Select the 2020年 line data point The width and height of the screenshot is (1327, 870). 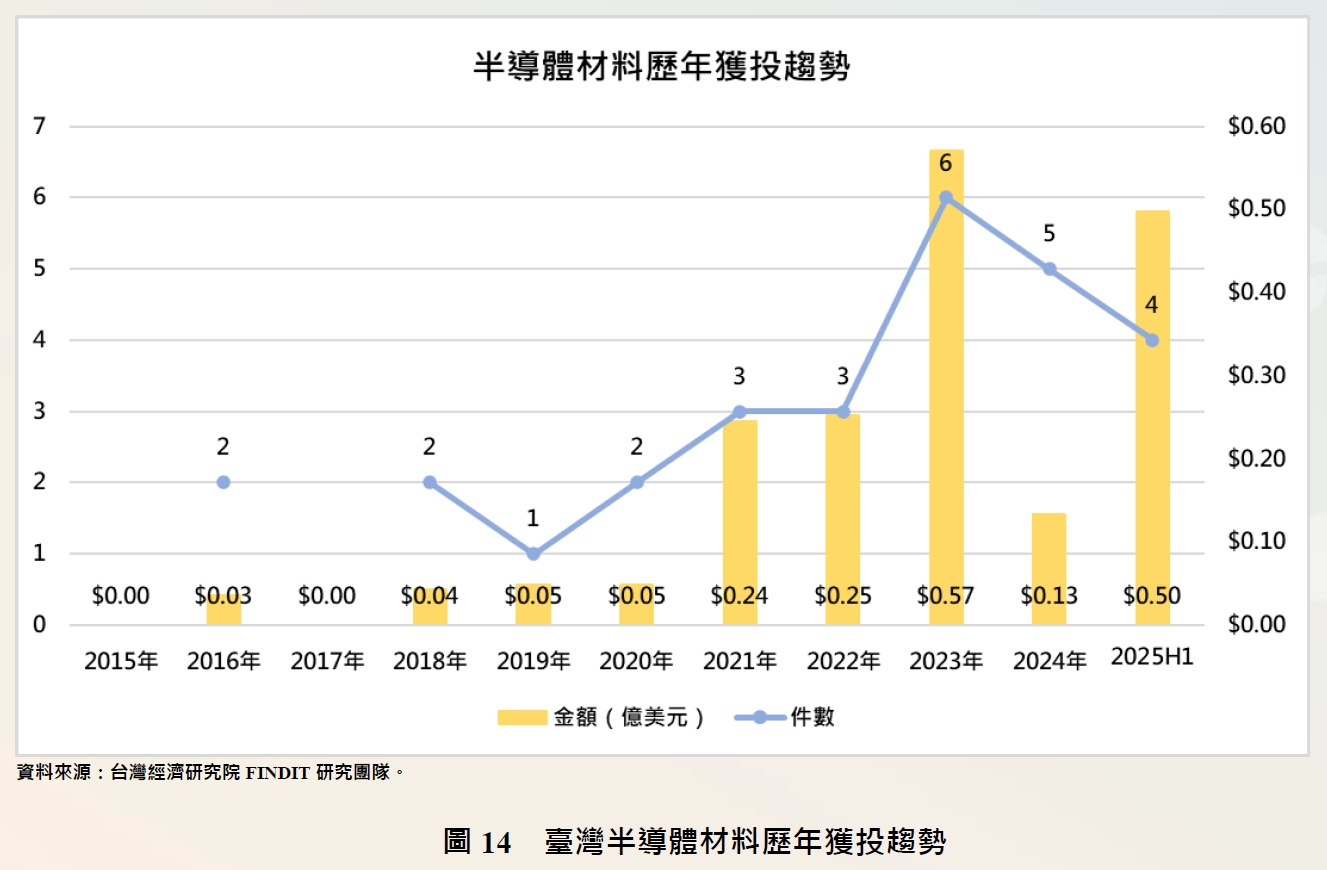click(x=637, y=482)
